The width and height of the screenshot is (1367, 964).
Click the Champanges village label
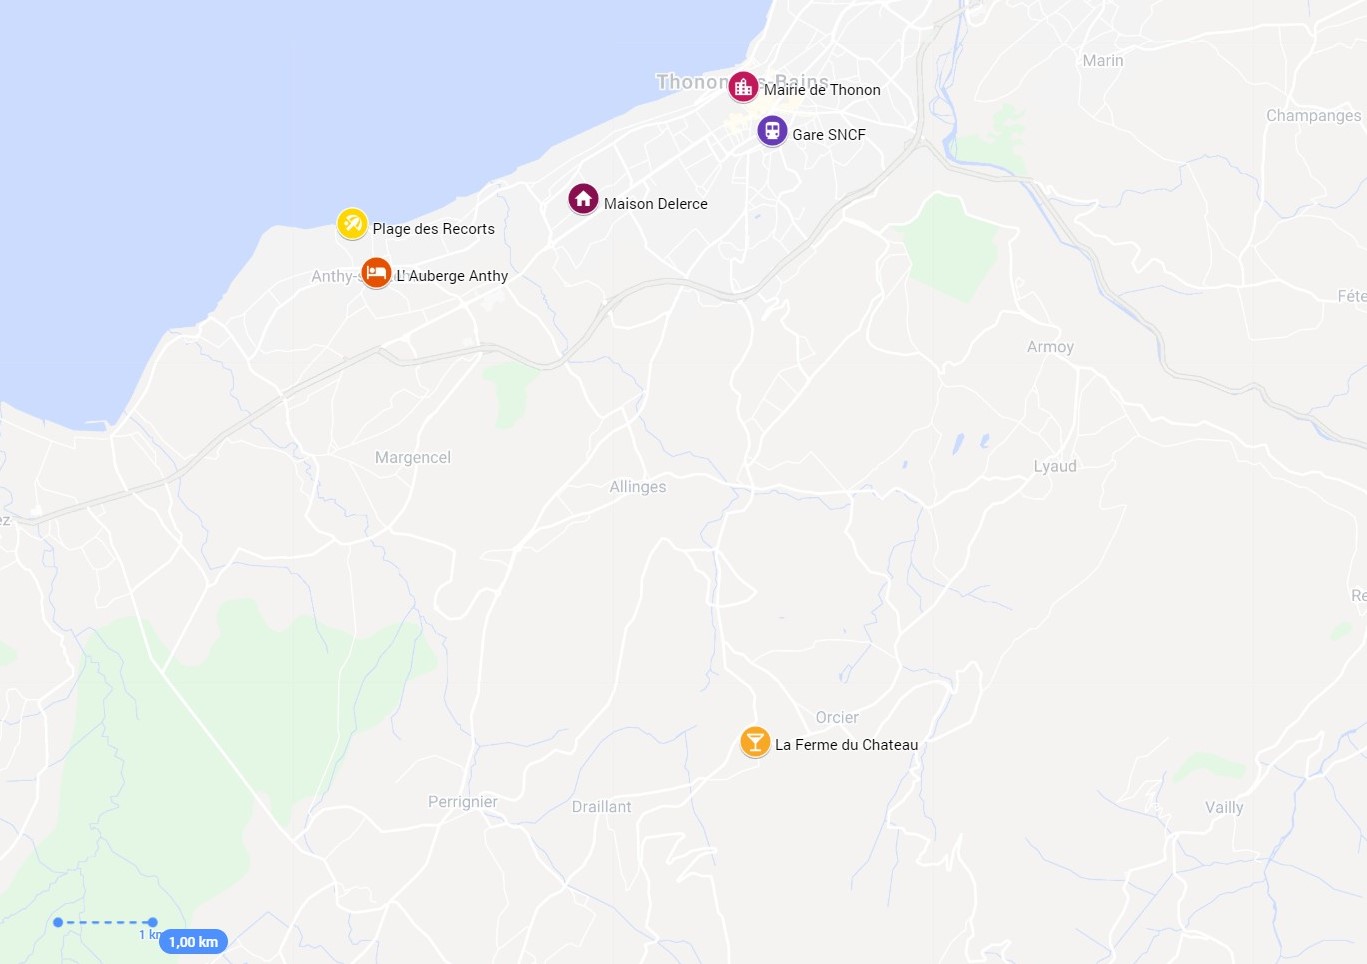1314,116
